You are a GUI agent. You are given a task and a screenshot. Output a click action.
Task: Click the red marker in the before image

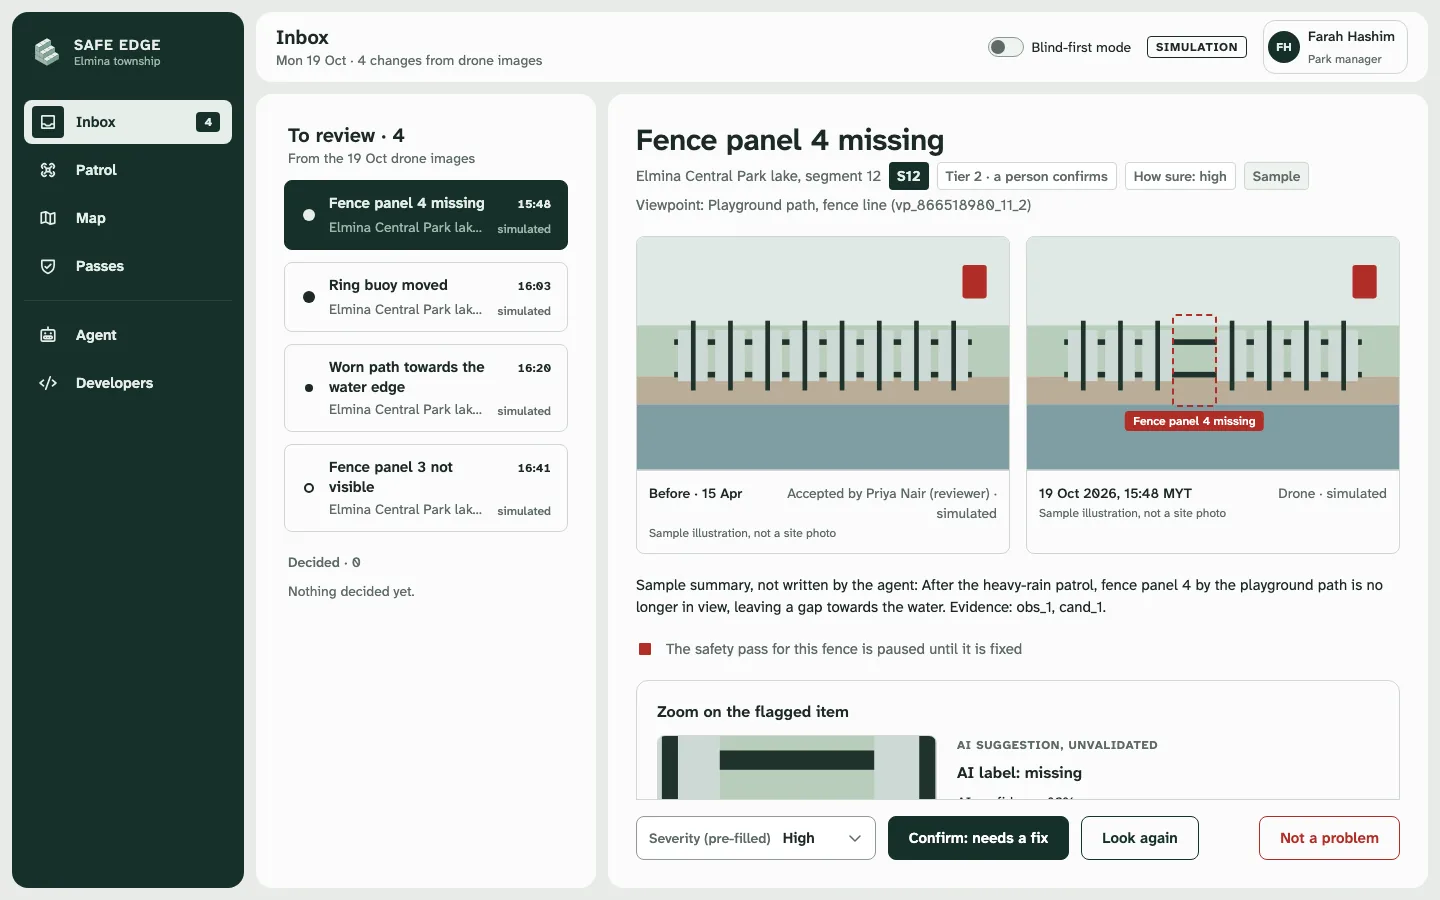click(x=974, y=282)
